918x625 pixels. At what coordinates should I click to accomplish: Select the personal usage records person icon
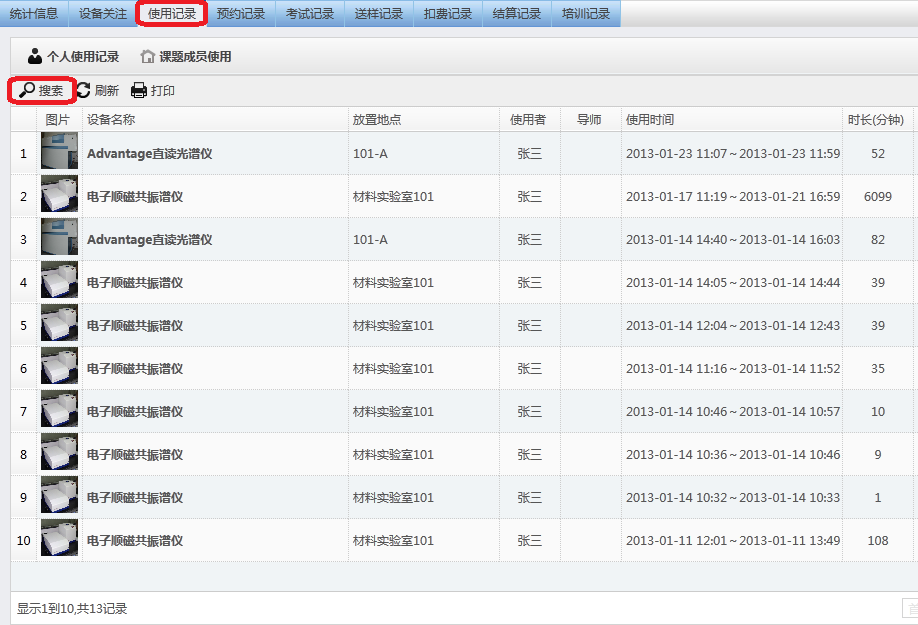(35, 57)
